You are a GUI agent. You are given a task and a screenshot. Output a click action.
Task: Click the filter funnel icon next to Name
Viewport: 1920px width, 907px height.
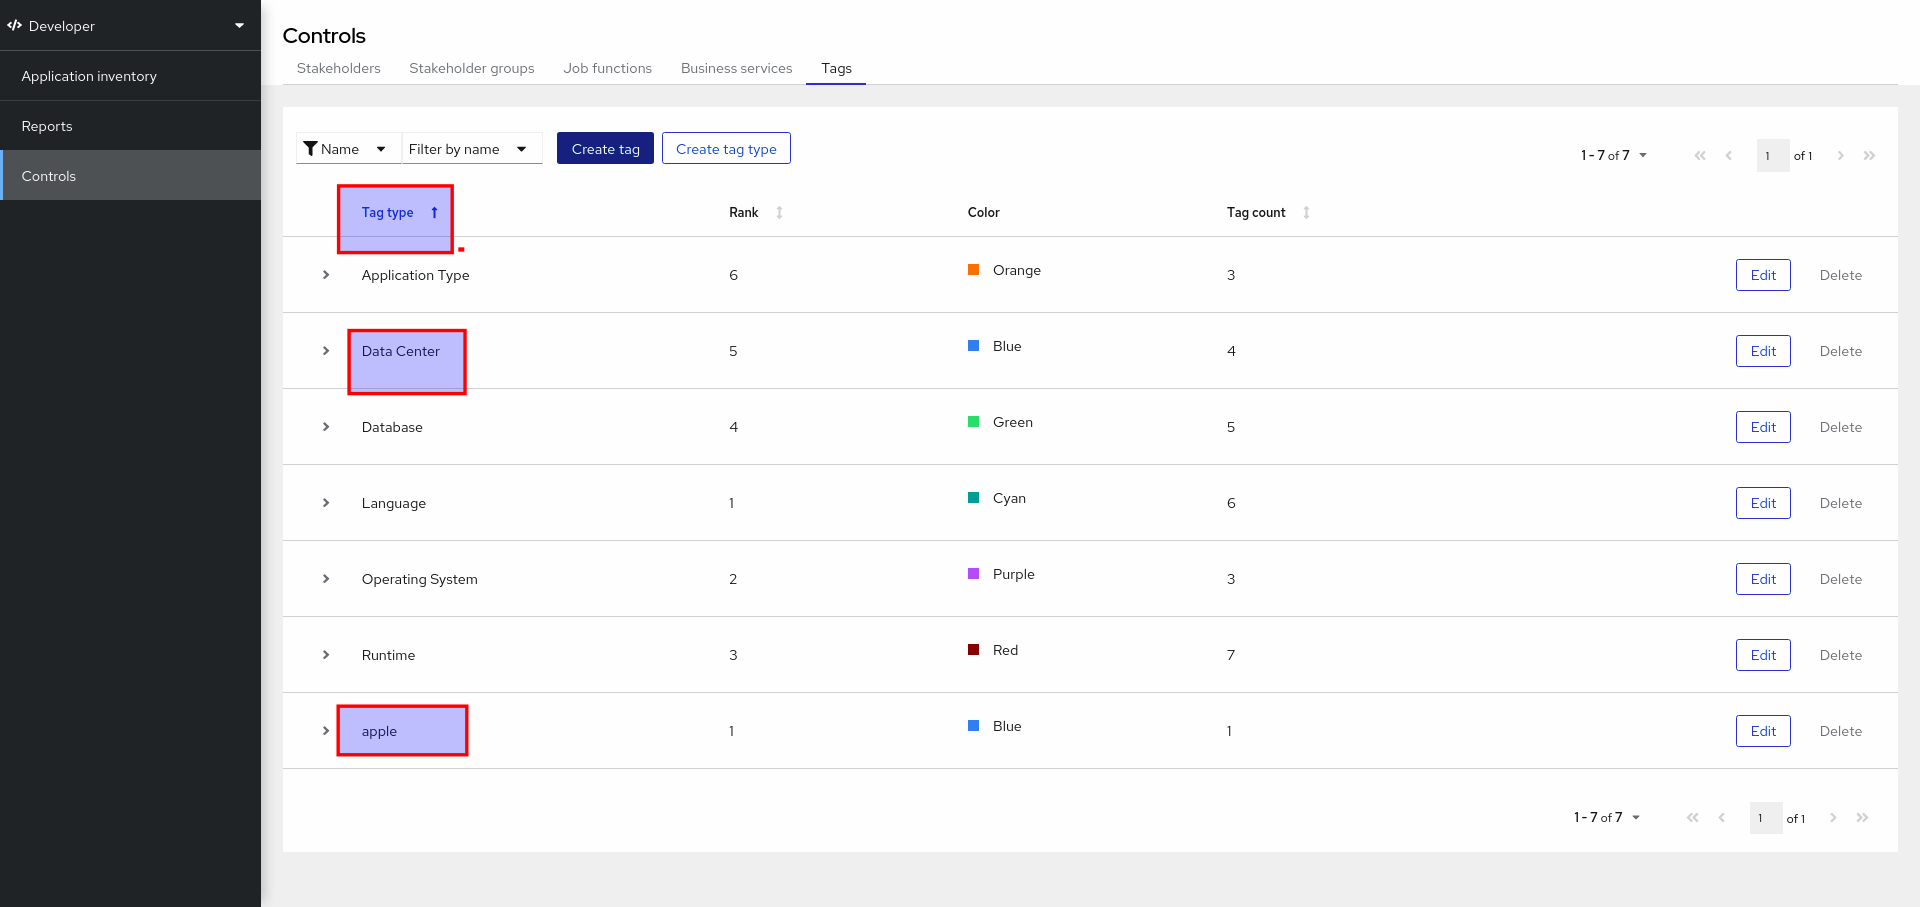click(310, 149)
